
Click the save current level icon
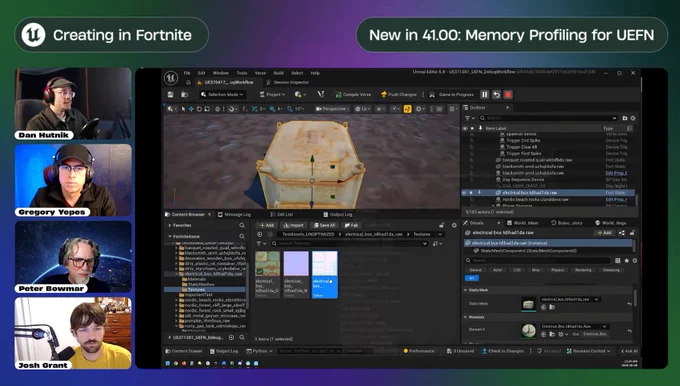pos(171,95)
